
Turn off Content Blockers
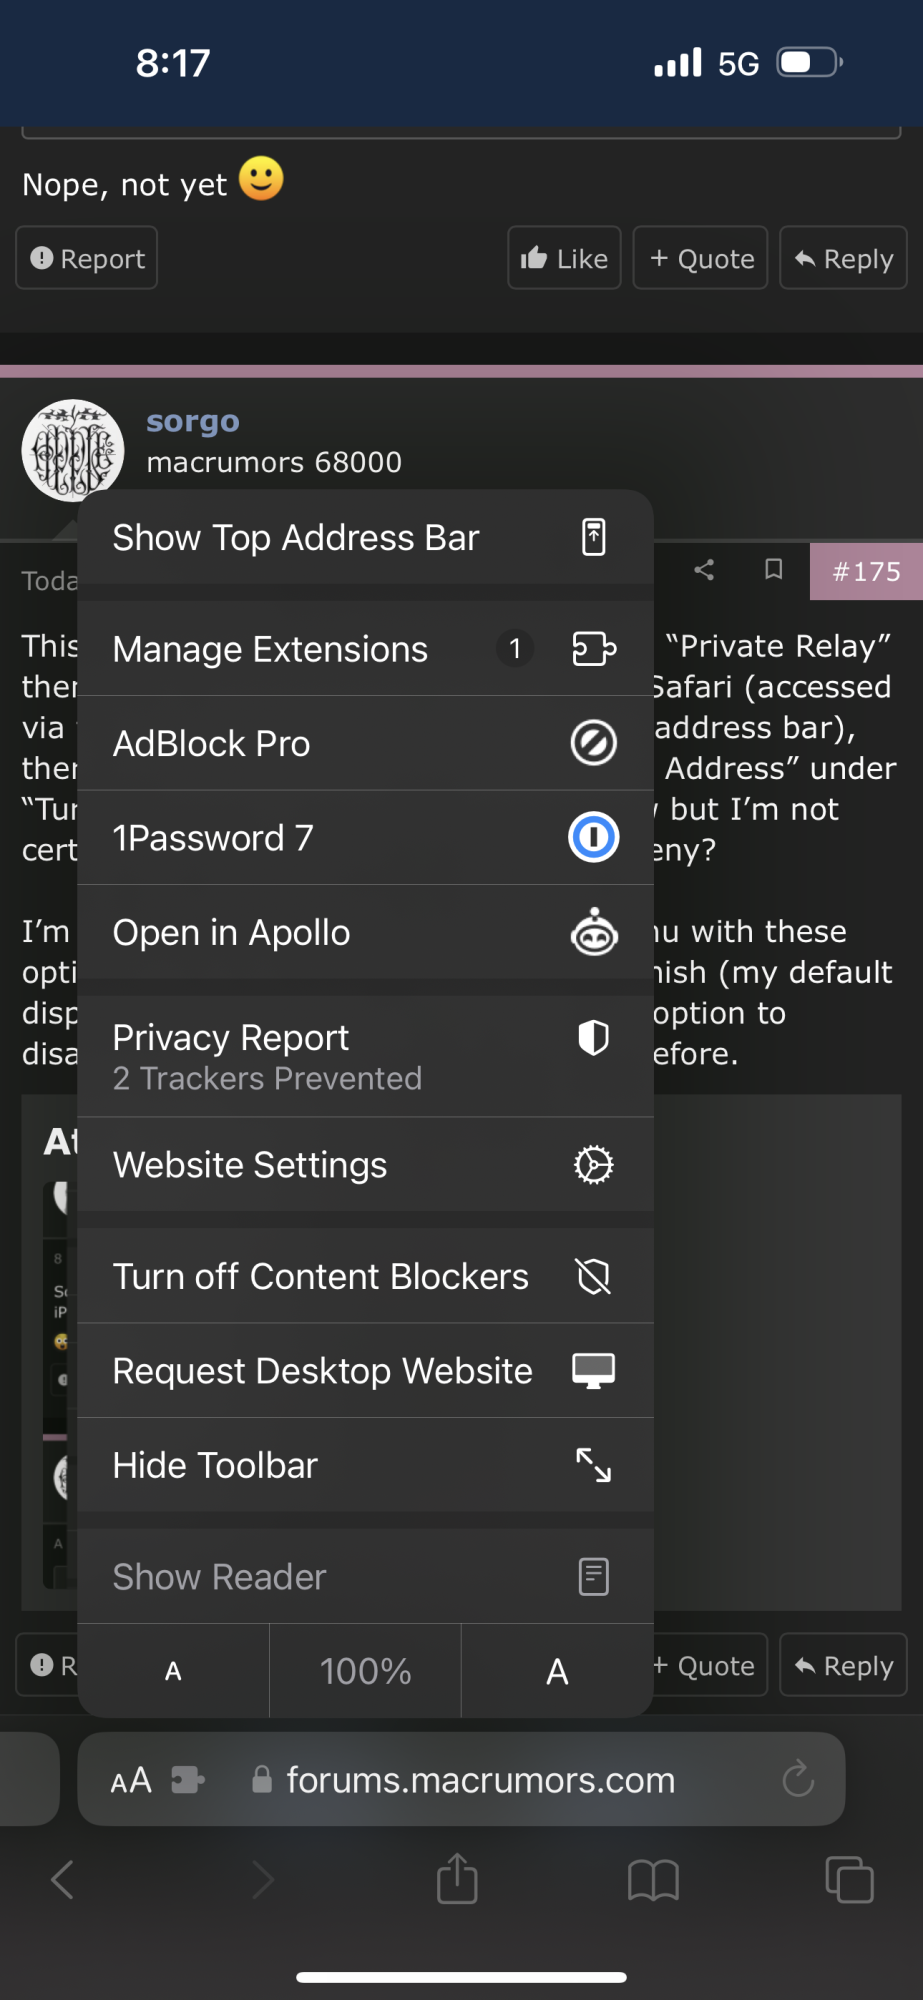(365, 1276)
